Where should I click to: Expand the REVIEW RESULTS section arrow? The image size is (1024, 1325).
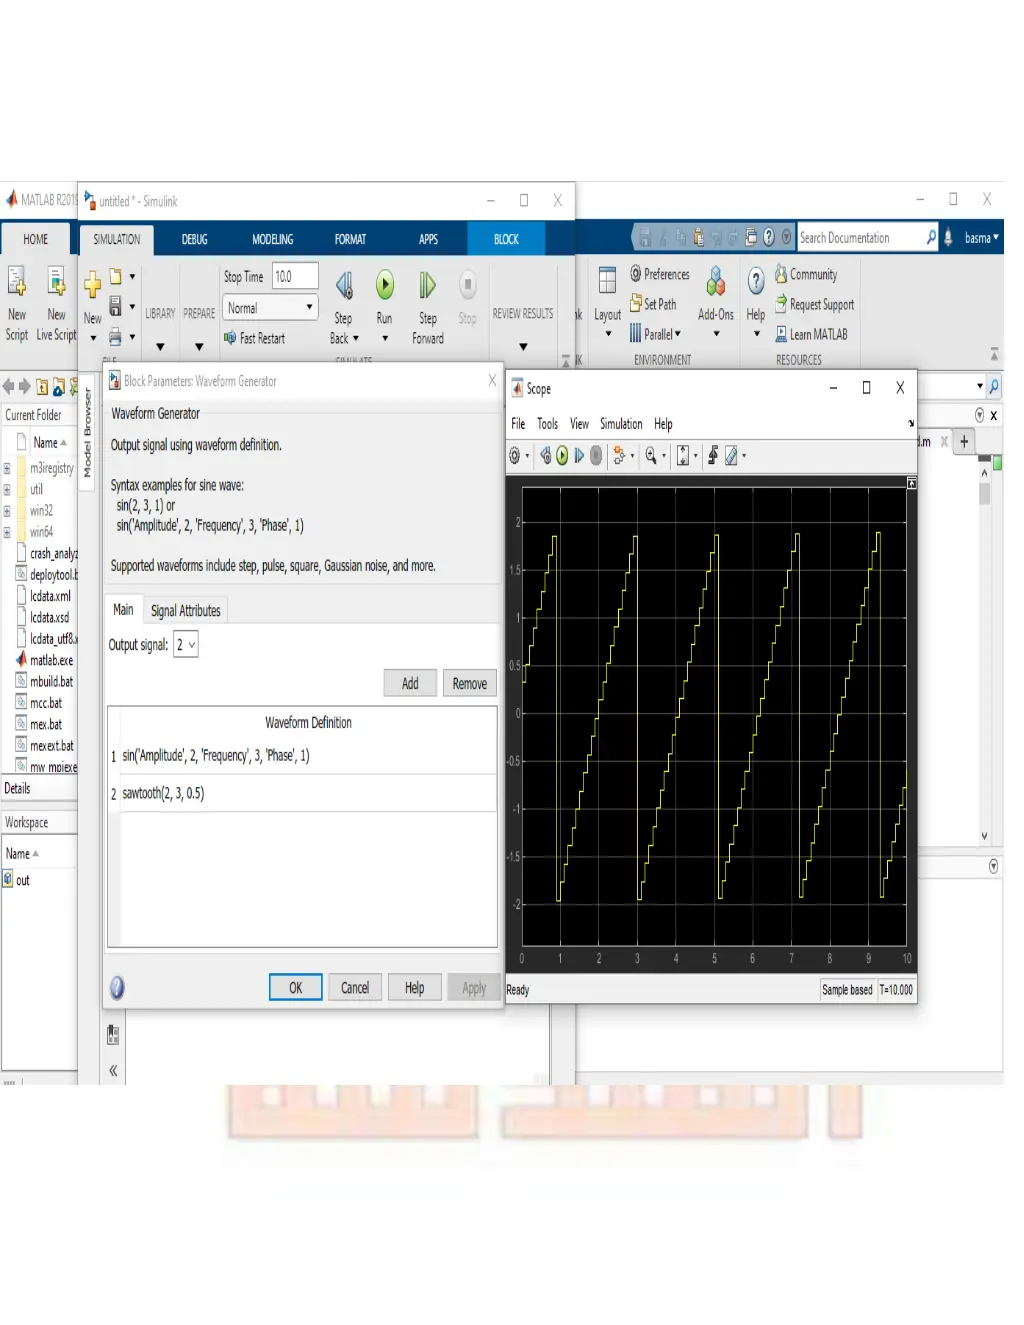[523, 347]
